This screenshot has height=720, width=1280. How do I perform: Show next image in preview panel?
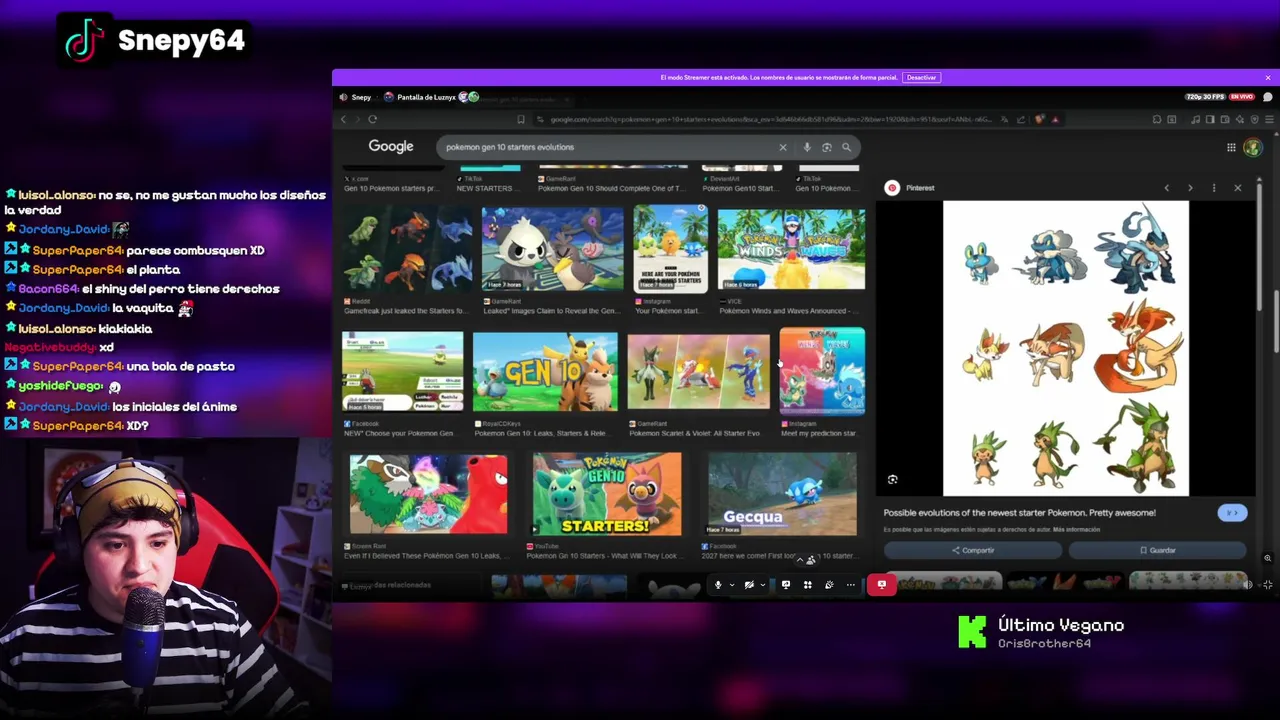[1190, 188]
